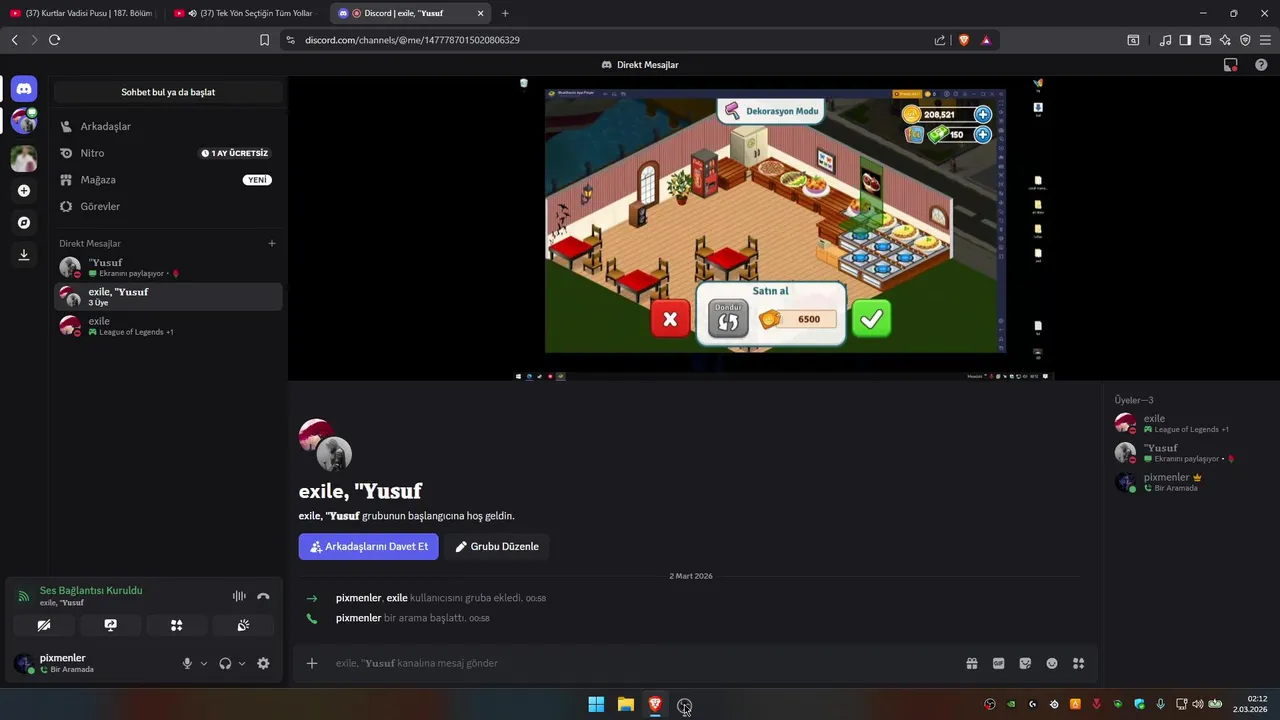This screenshot has height=720, width=1280.
Task: Select the exile, "Yusuf group chat
Action: [x=168, y=296]
